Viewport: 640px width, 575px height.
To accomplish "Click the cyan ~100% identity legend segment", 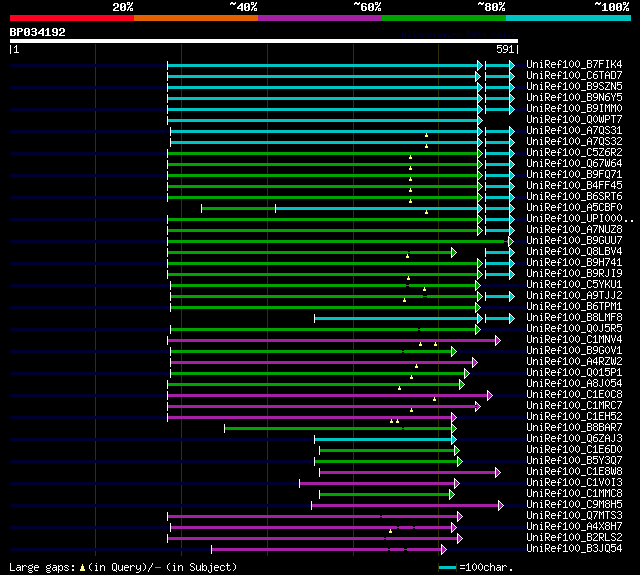I will click(568, 18).
